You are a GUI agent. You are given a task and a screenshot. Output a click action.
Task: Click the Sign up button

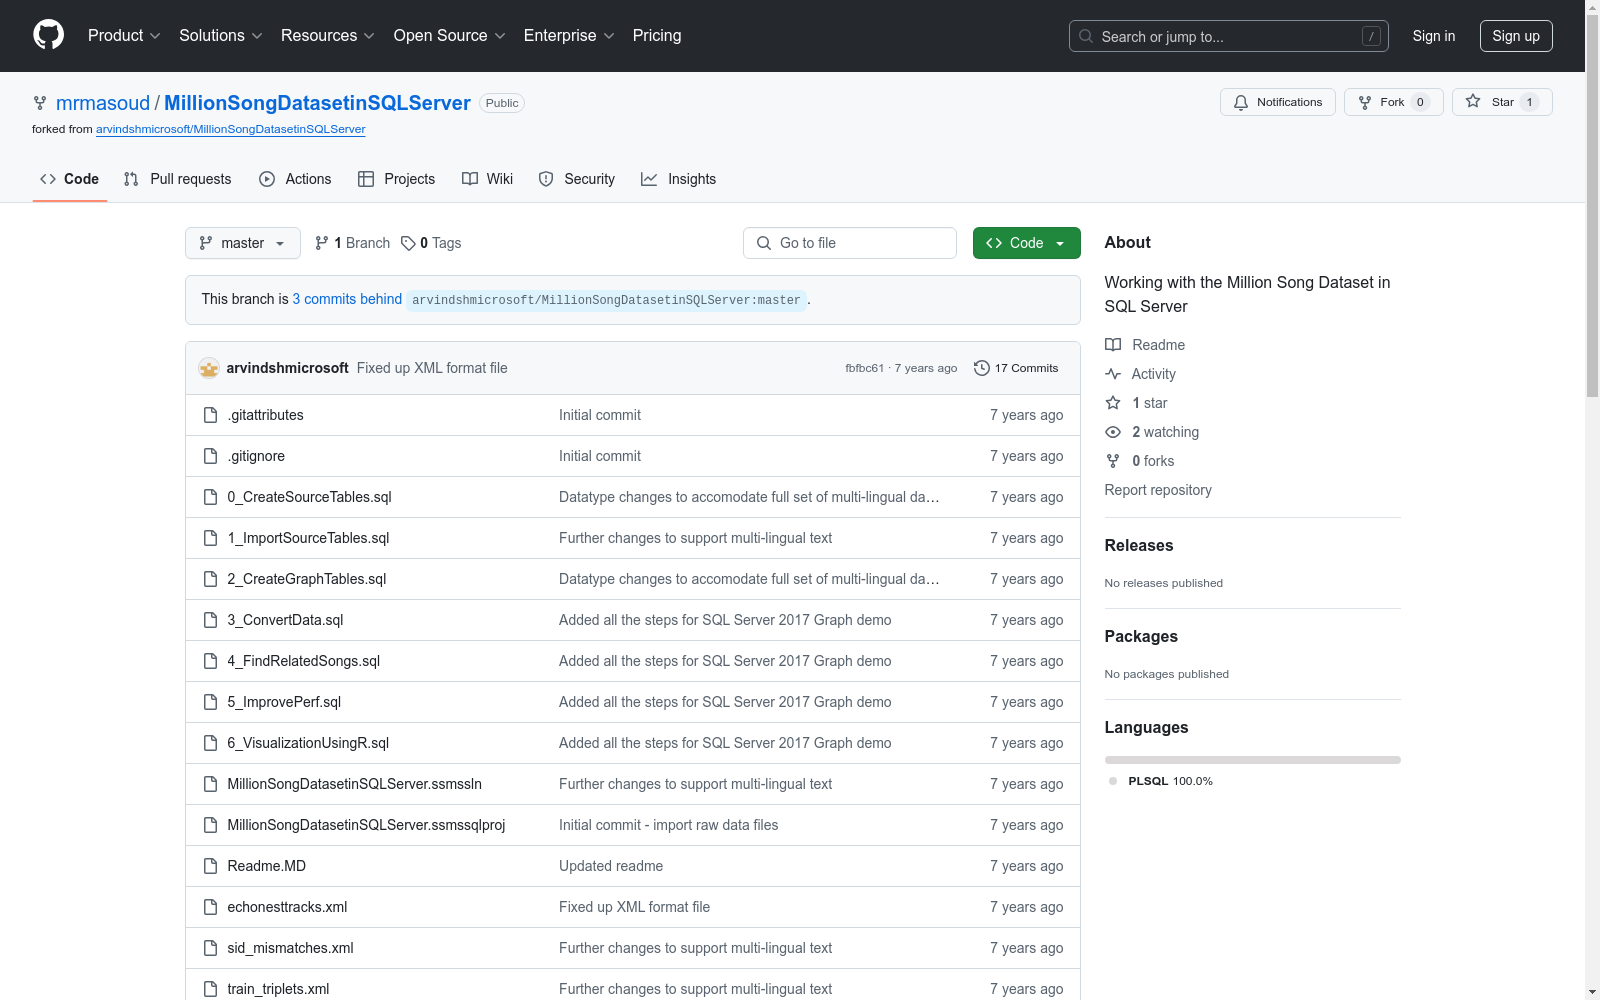pyautogui.click(x=1515, y=36)
